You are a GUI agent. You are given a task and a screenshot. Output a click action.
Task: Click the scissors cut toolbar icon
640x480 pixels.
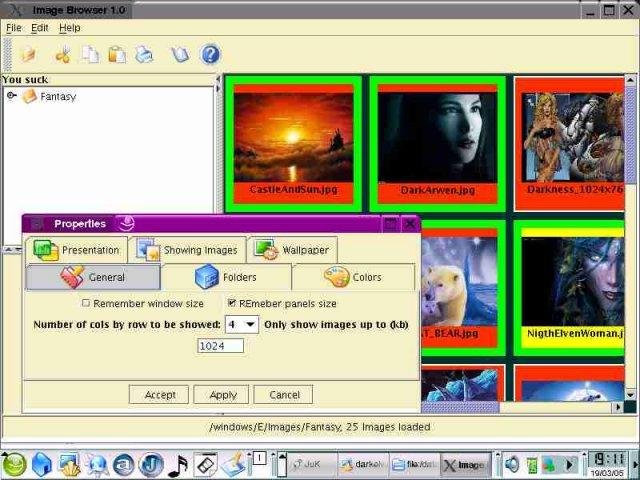coord(63,54)
